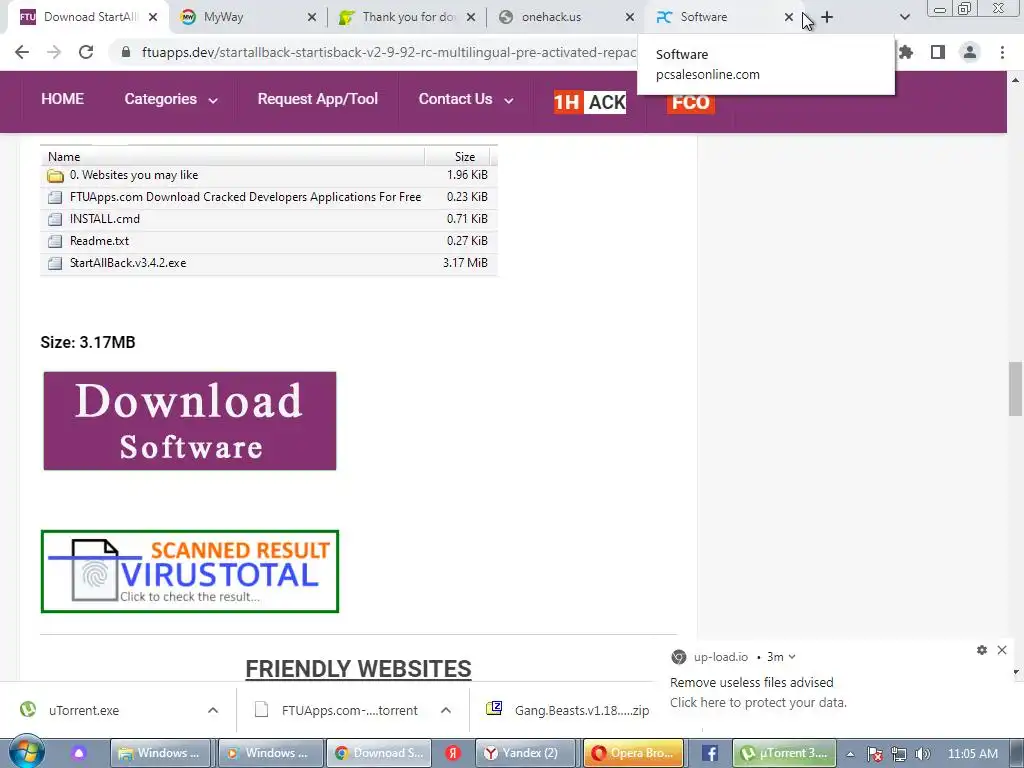Open Yandex red Я taskbar icon
This screenshot has height=768, width=1024.
pos(453,753)
